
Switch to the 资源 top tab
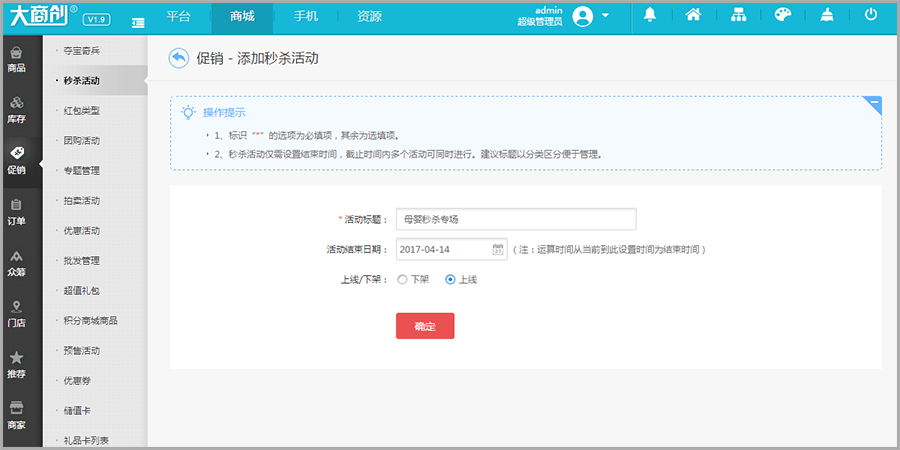coord(370,17)
